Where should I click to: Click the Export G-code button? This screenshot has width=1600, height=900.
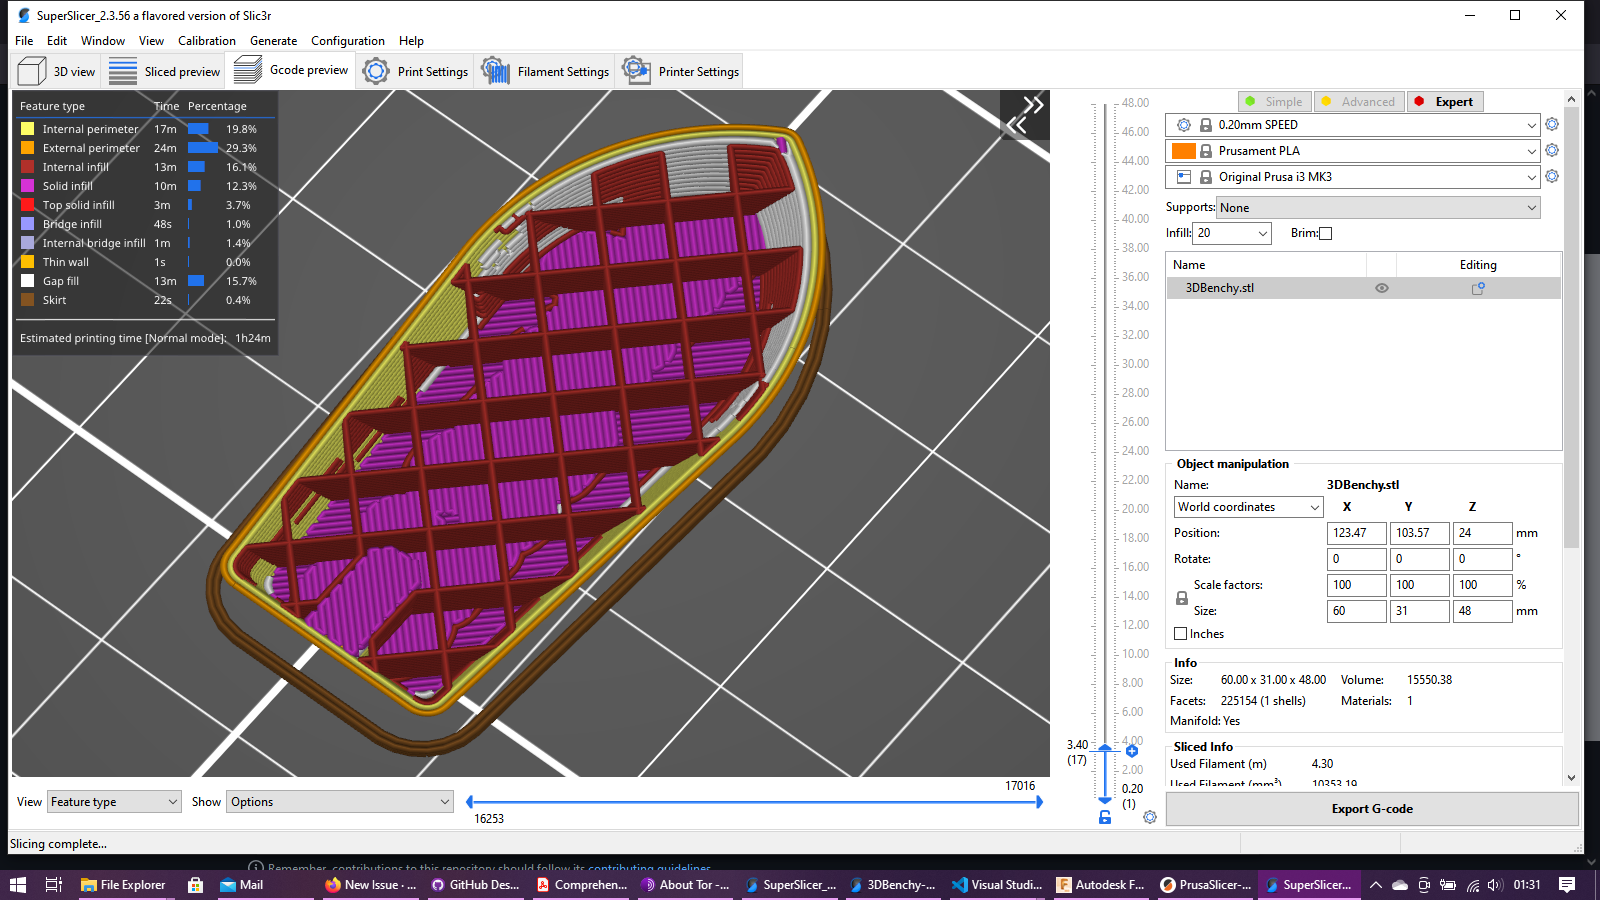click(1372, 809)
